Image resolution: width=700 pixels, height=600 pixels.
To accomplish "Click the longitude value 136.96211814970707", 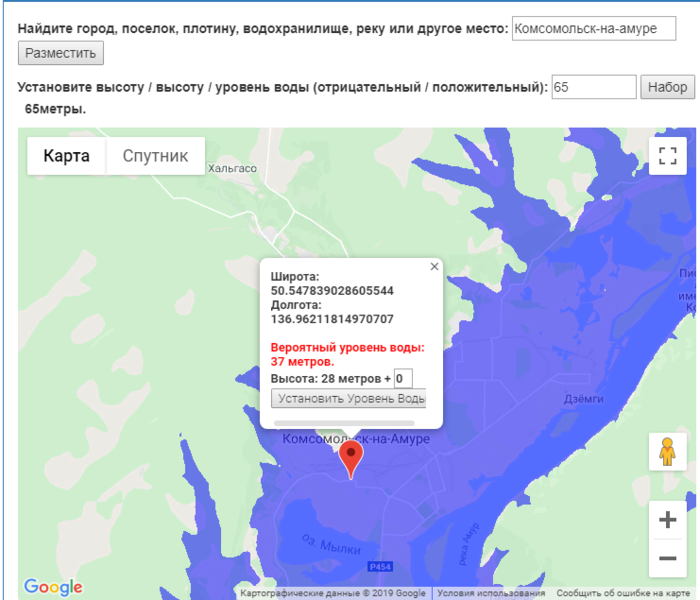I will 332,319.
